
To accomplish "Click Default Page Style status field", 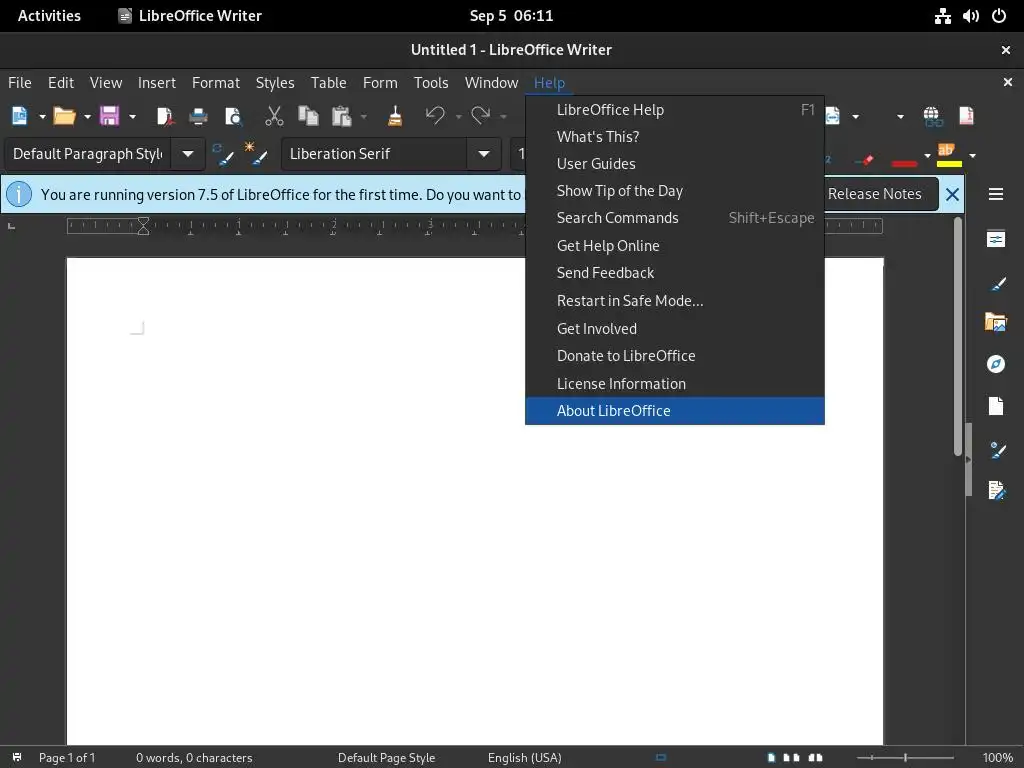I will pyautogui.click(x=386, y=758).
